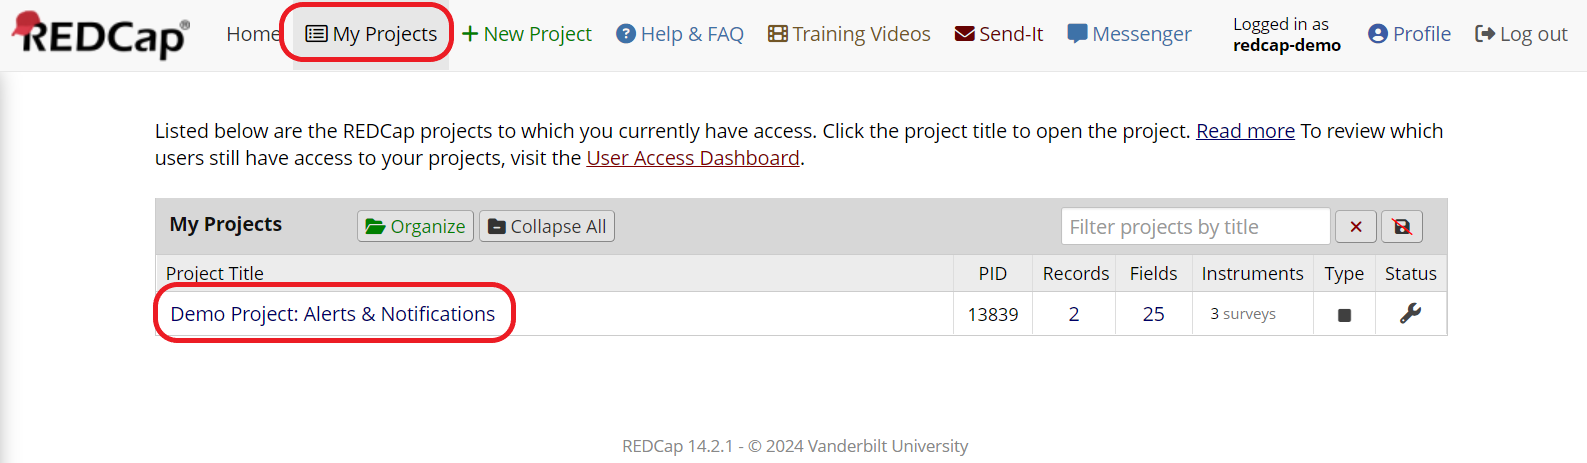
Task: Open the Send-It tool
Action: tap(999, 34)
